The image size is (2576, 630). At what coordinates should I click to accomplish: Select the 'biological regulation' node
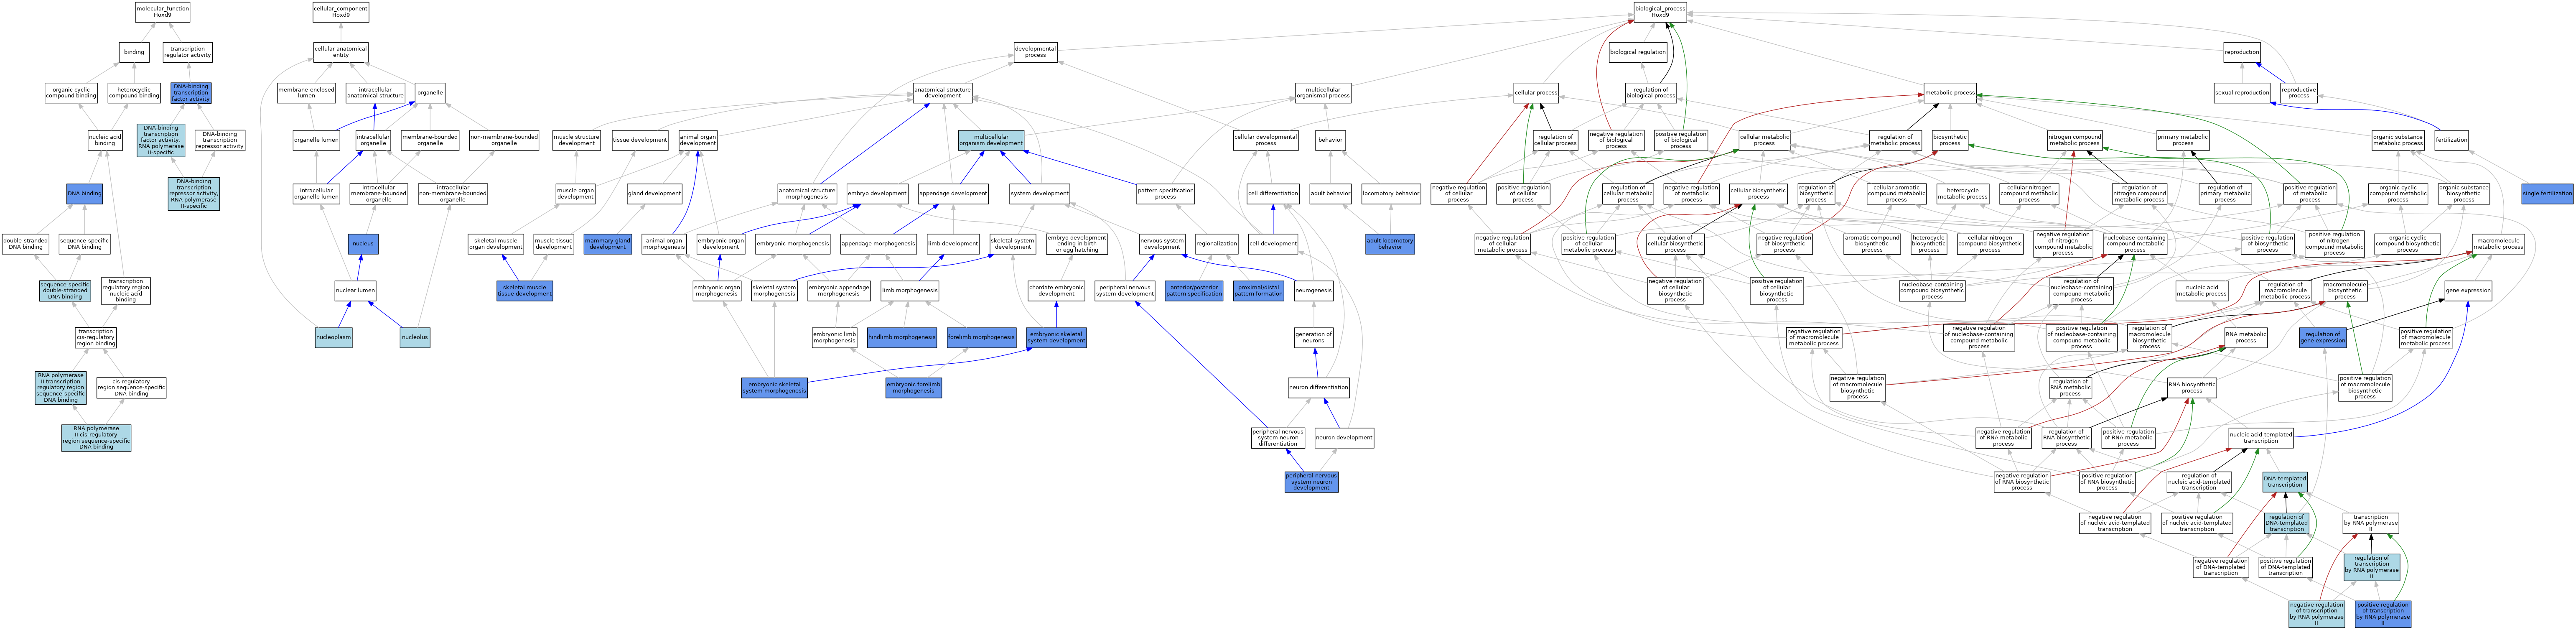click(x=1638, y=52)
